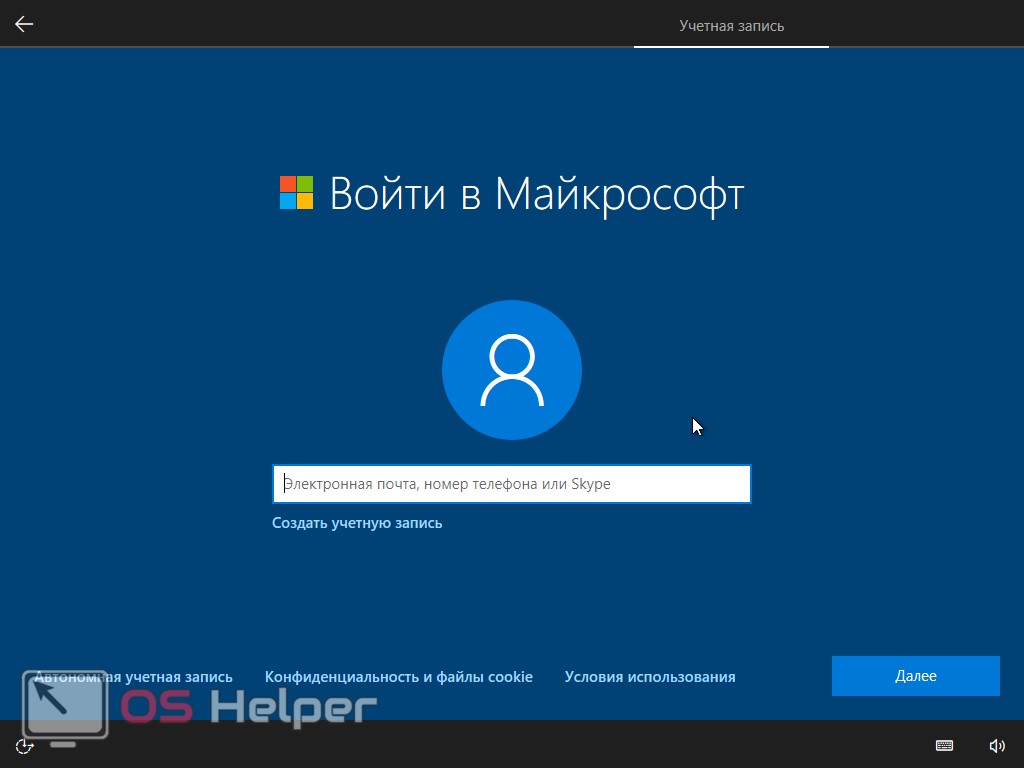
Task: Click the black arrow inside the watermark logo
Action: coord(50,694)
